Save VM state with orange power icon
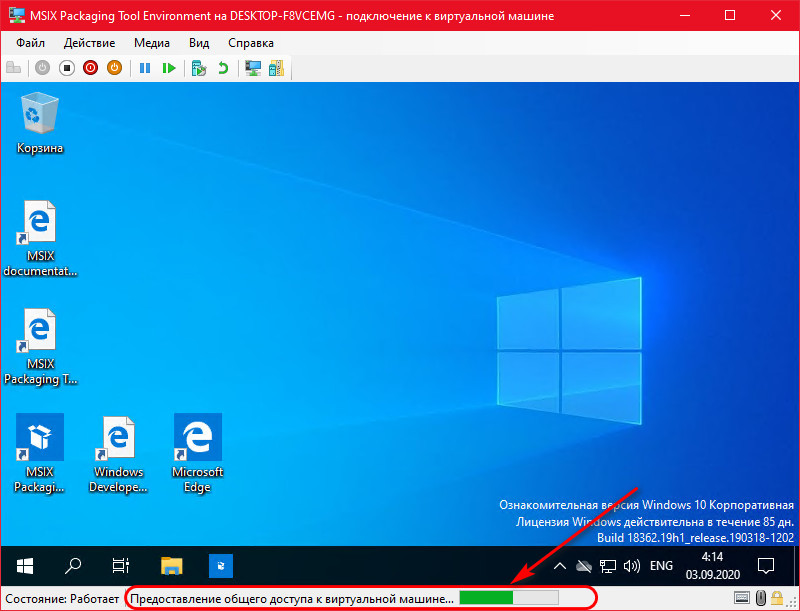The image size is (800, 611). click(114, 68)
